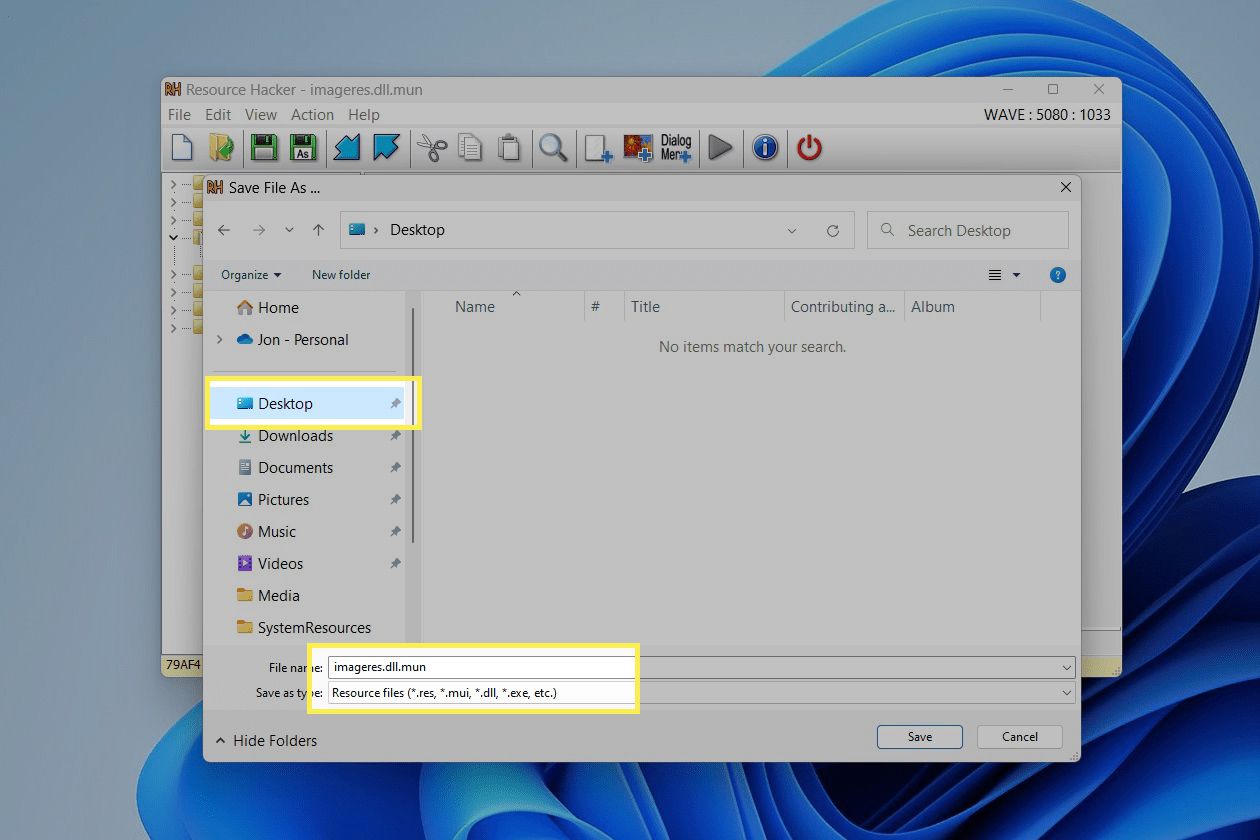
Task: Click the Save As floppy icon
Action: click(x=303, y=148)
